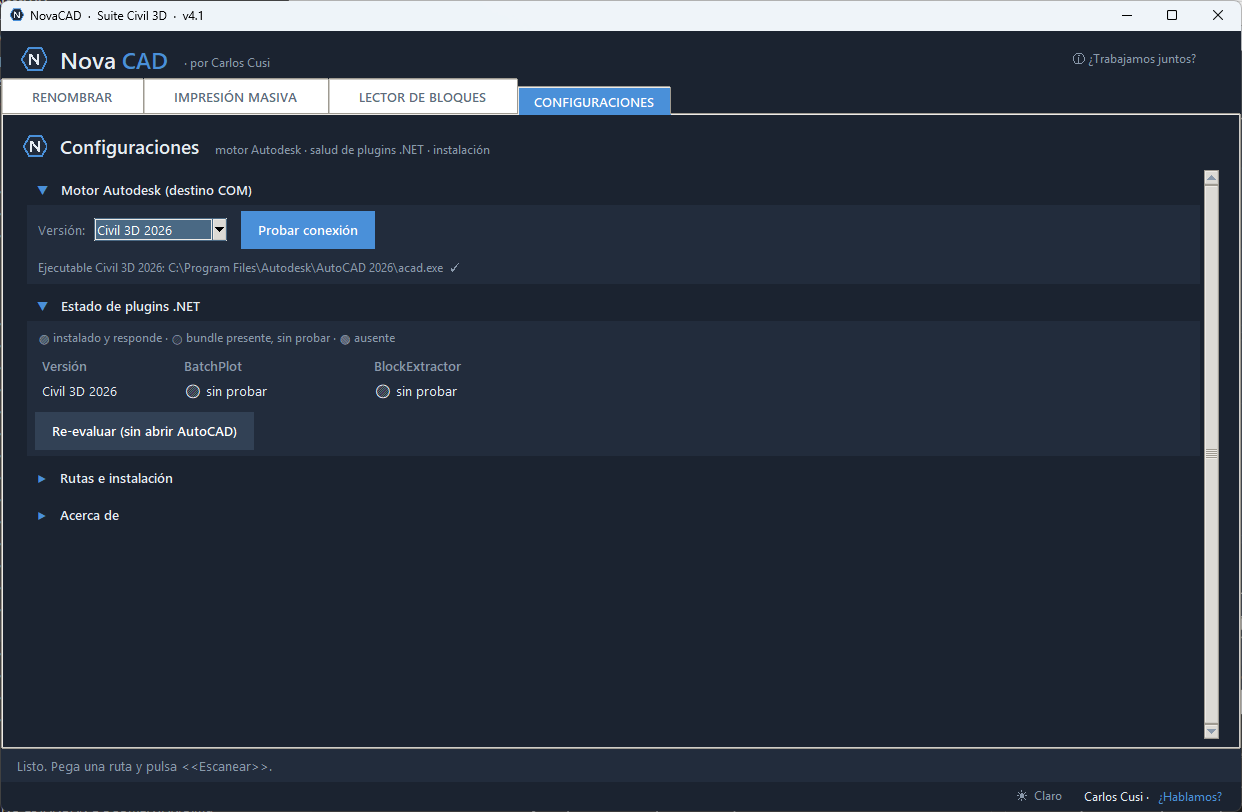Click the scrollbar up arrow
Image resolution: width=1242 pixels, height=812 pixels.
pos(1211,178)
